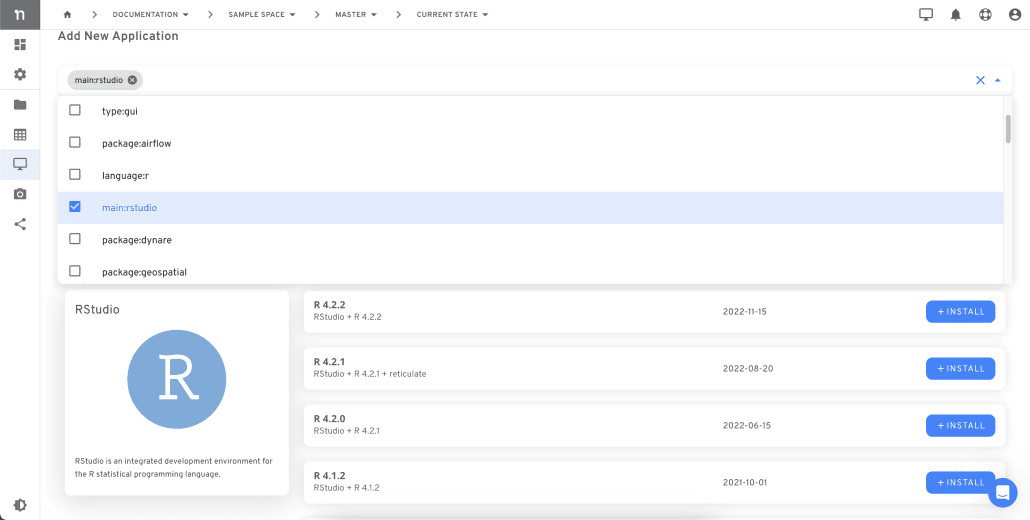
Task: Click the RStudio card title
Action: pyautogui.click(x=97, y=309)
